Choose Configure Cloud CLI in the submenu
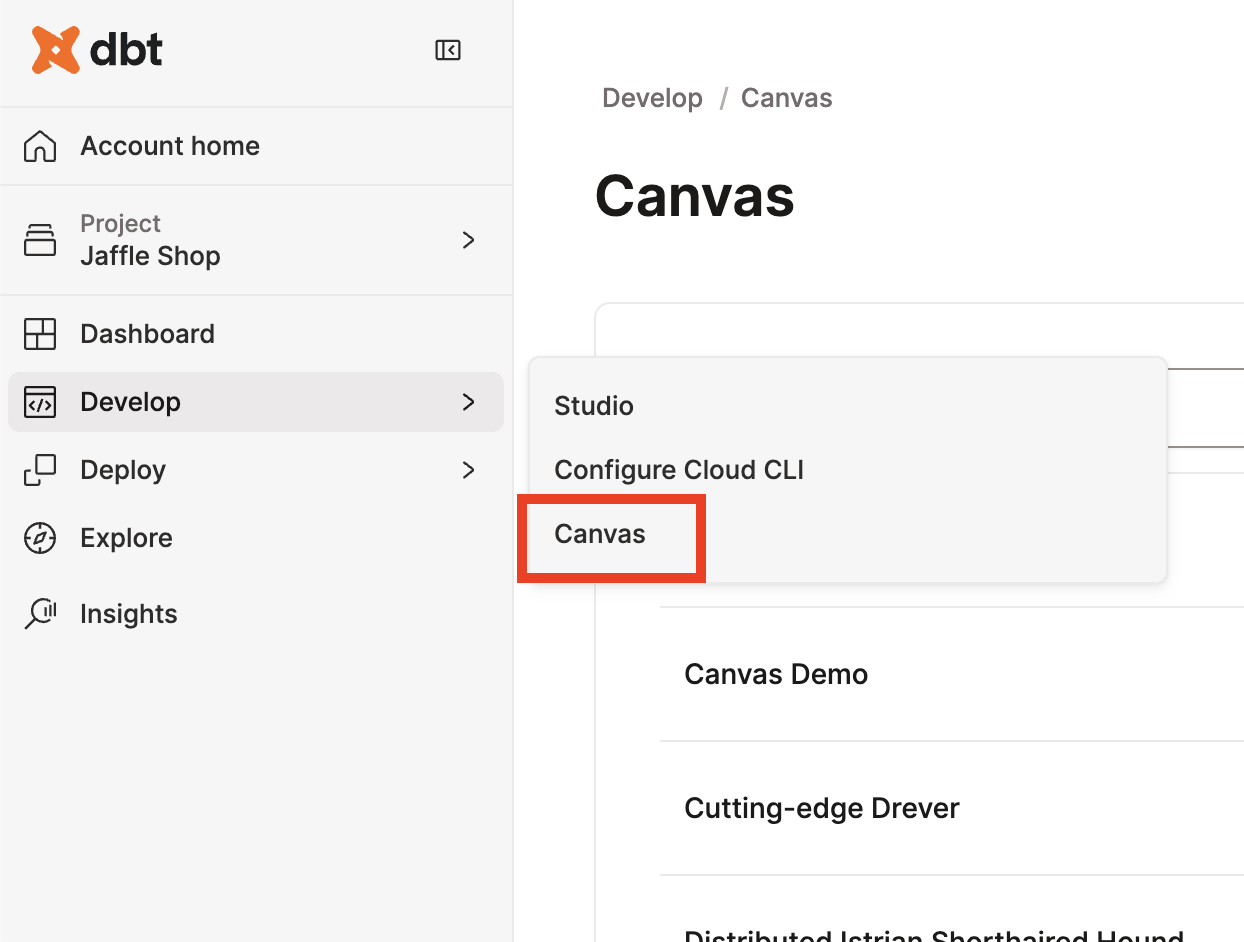The image size is (1244, 942). pyautogui.click(x=679, y=469)
